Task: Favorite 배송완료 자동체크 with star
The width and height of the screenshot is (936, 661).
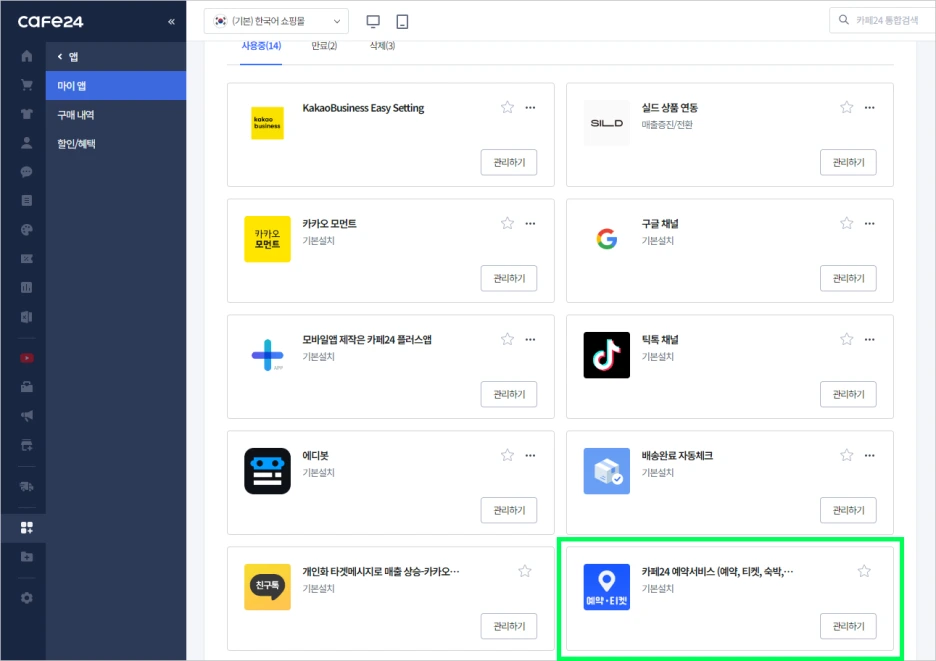Action: [846, 455]
